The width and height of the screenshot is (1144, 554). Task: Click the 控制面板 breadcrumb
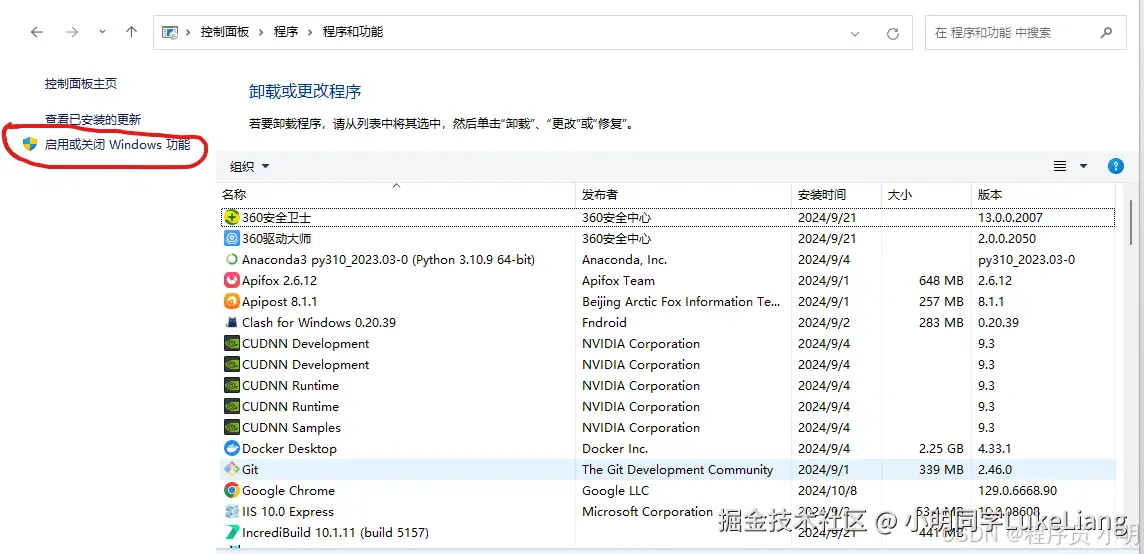[x=225, y=32]
